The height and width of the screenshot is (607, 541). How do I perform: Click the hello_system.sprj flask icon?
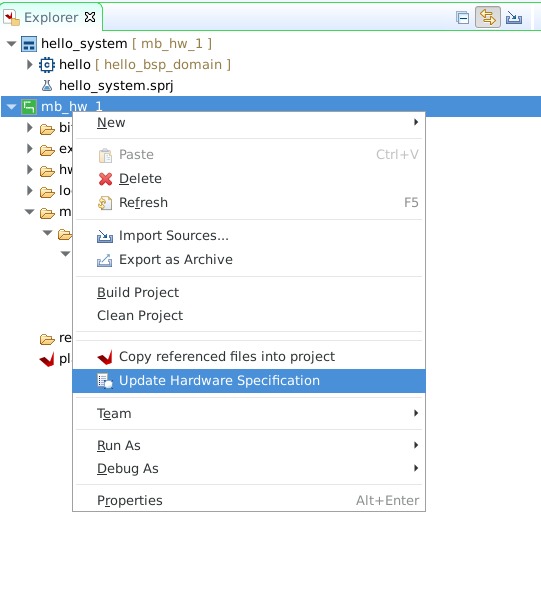point(47,86)
